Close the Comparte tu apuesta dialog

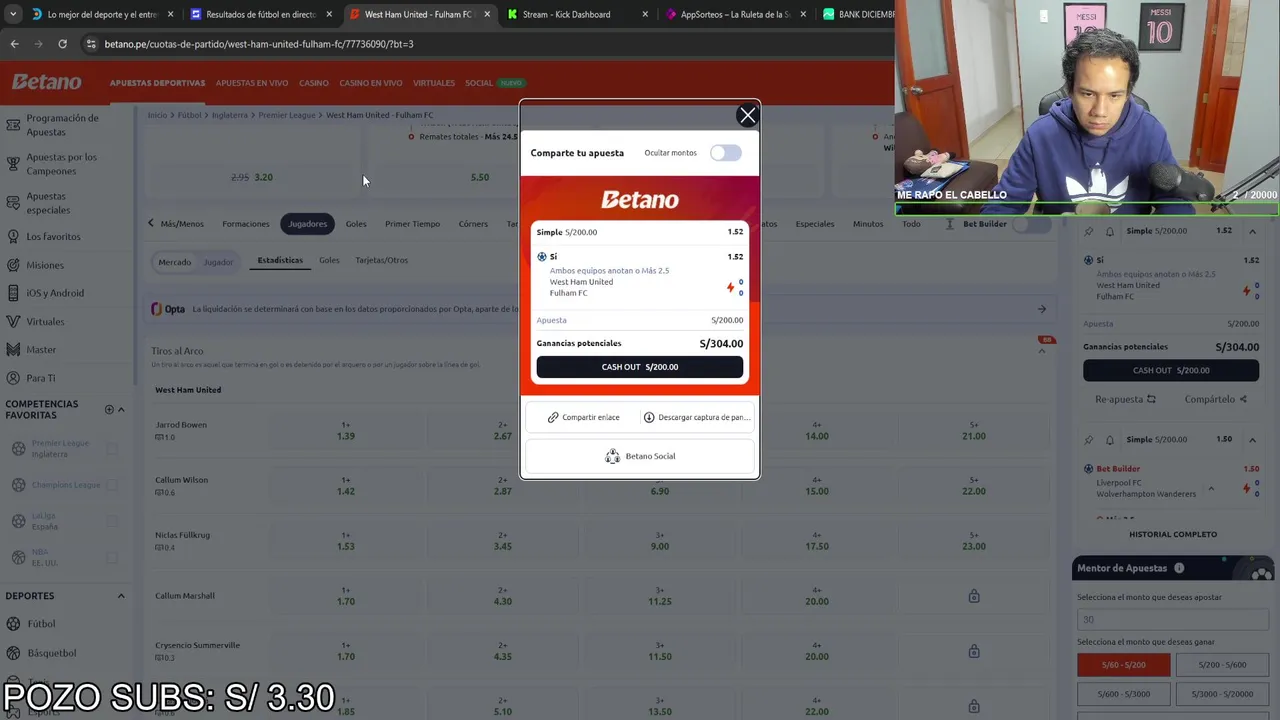coord(747,115)
